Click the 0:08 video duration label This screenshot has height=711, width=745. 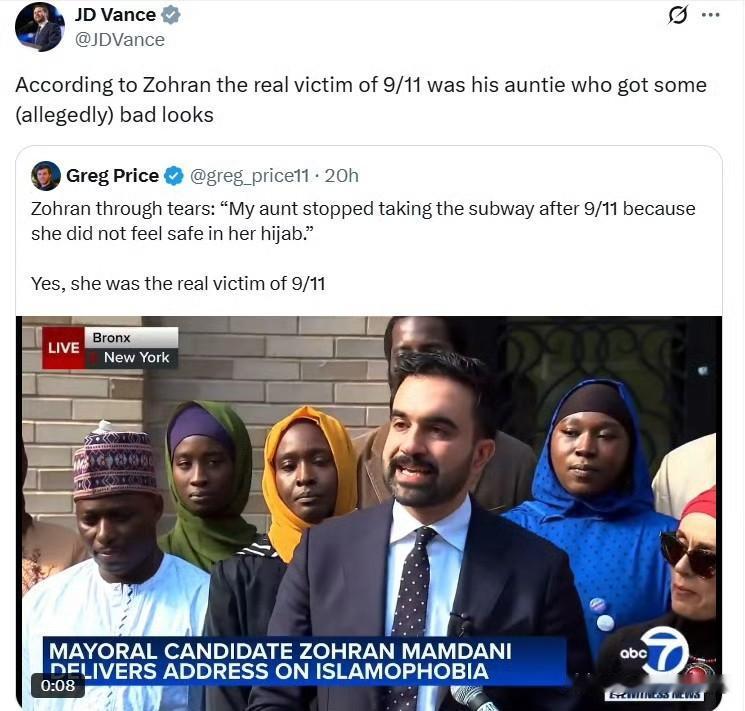[58, 685]
